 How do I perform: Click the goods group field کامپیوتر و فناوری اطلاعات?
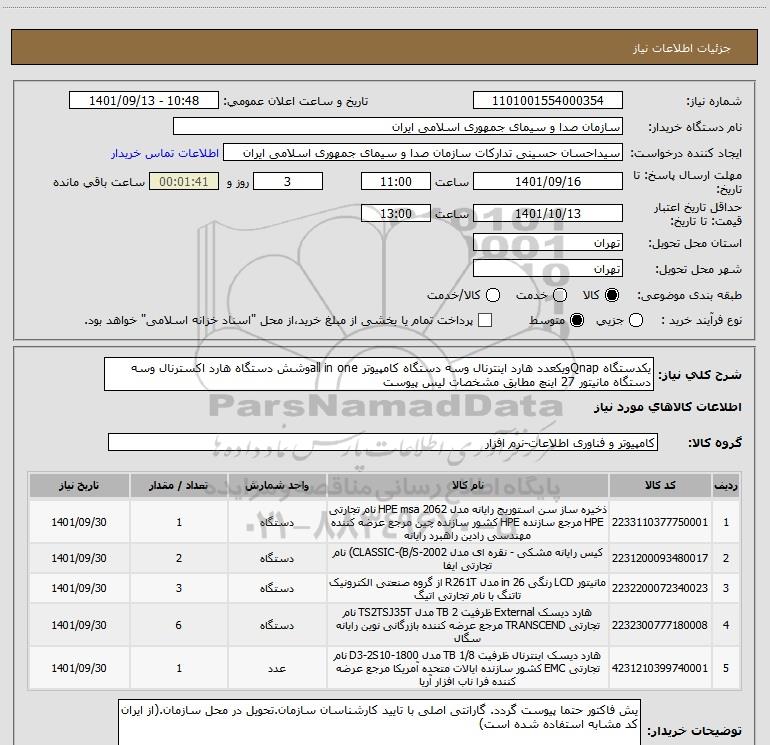pos(383,442)
